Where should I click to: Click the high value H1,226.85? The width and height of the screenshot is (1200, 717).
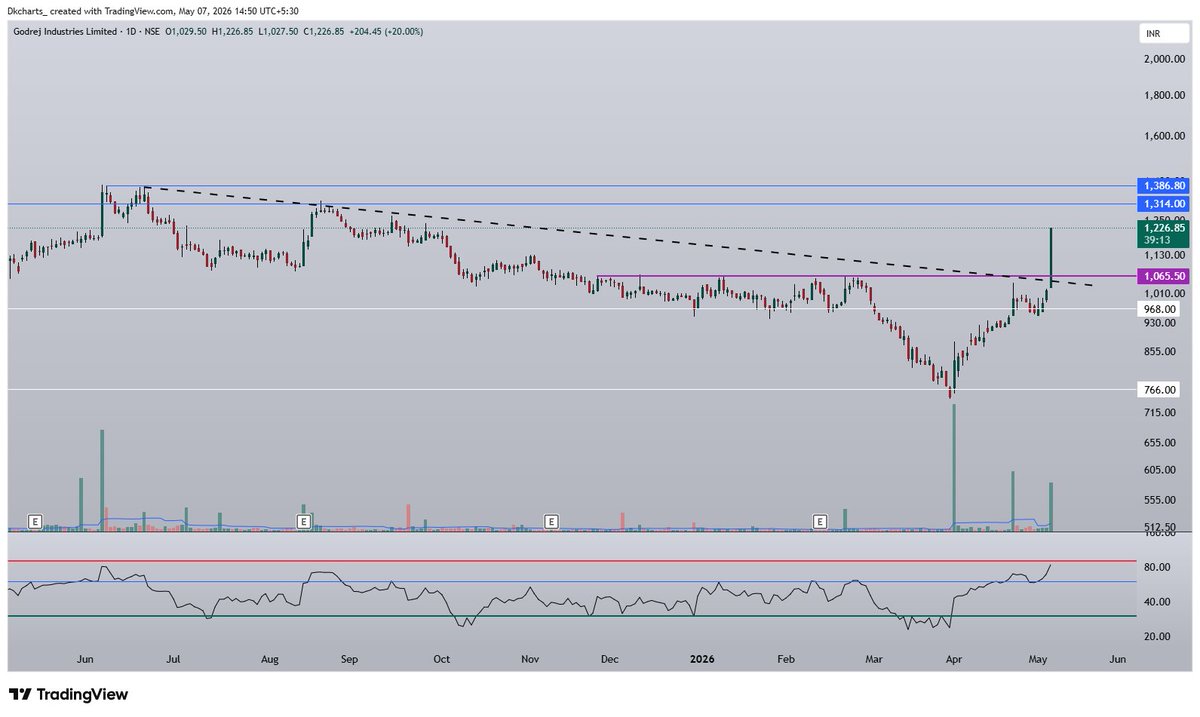point(232,31)
